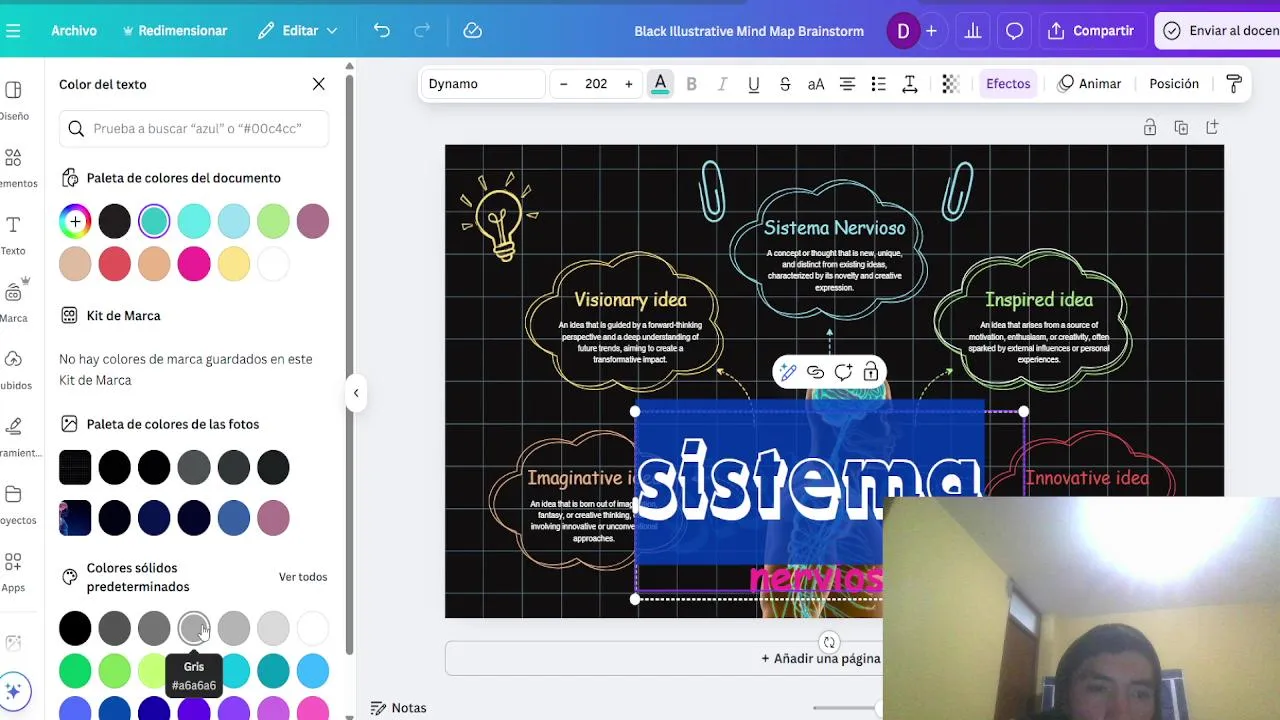Lock element from floating toolbar
This screenshot has width=1280, height=720.
point(871,373)
